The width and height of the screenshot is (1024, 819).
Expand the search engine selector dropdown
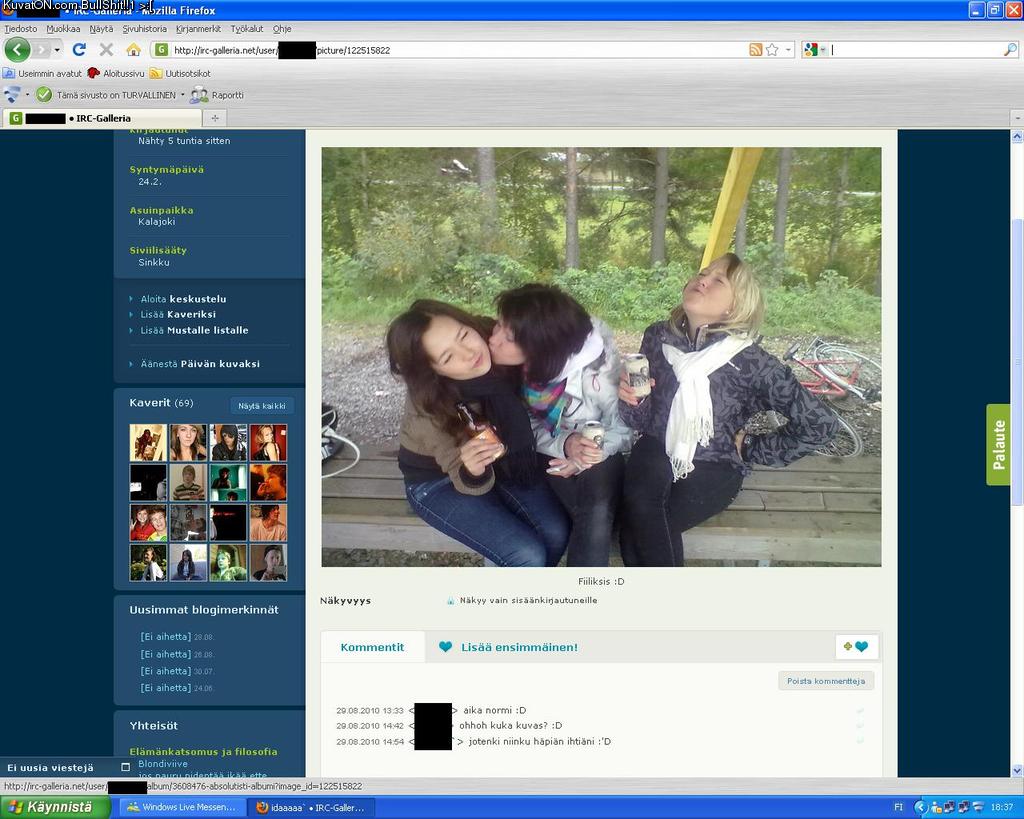click(823, 49)
